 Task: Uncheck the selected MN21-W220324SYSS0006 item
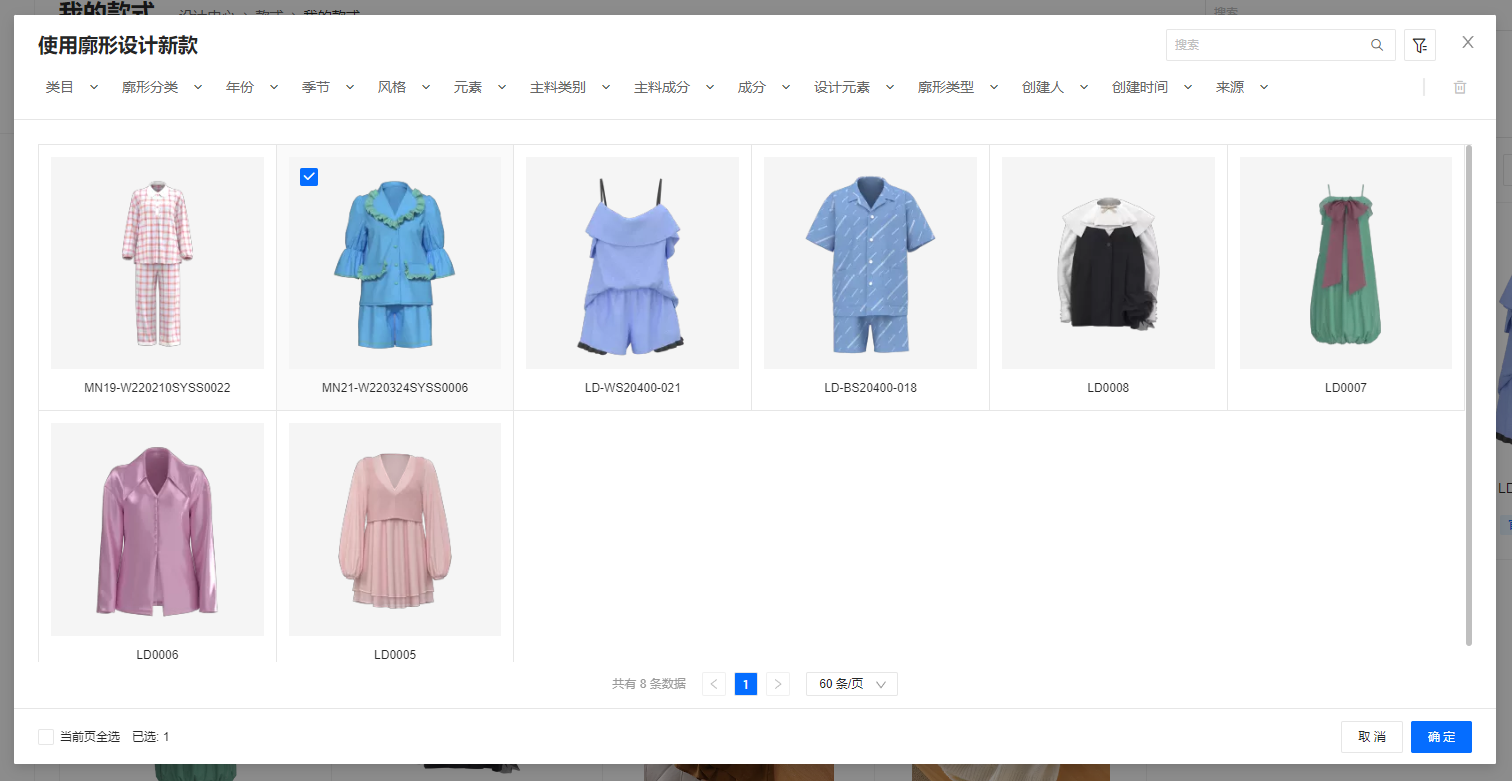tap(309, 177)
